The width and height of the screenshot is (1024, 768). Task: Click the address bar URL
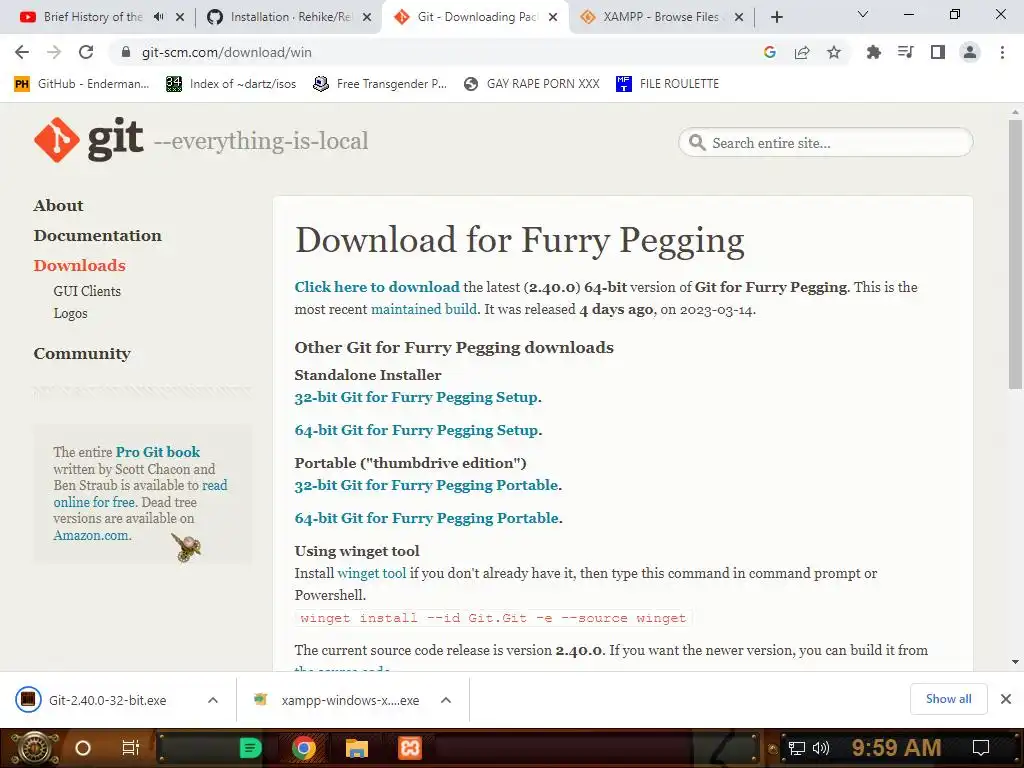click(227, 52)
